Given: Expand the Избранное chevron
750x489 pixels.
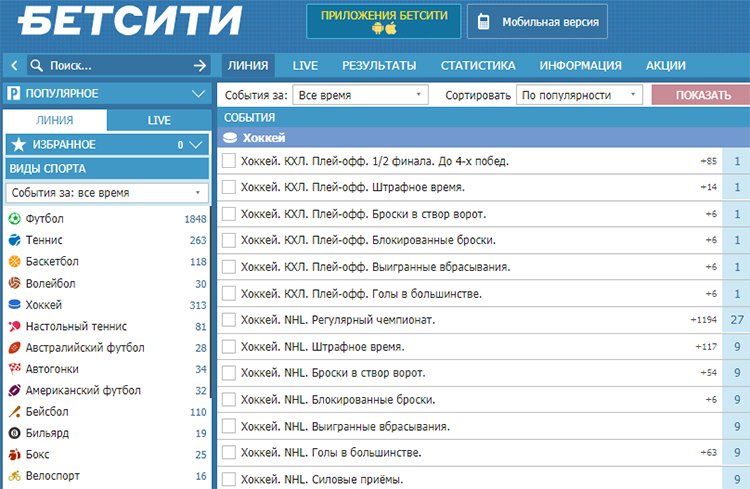Looking at the screenshot, I should [196, 144].
